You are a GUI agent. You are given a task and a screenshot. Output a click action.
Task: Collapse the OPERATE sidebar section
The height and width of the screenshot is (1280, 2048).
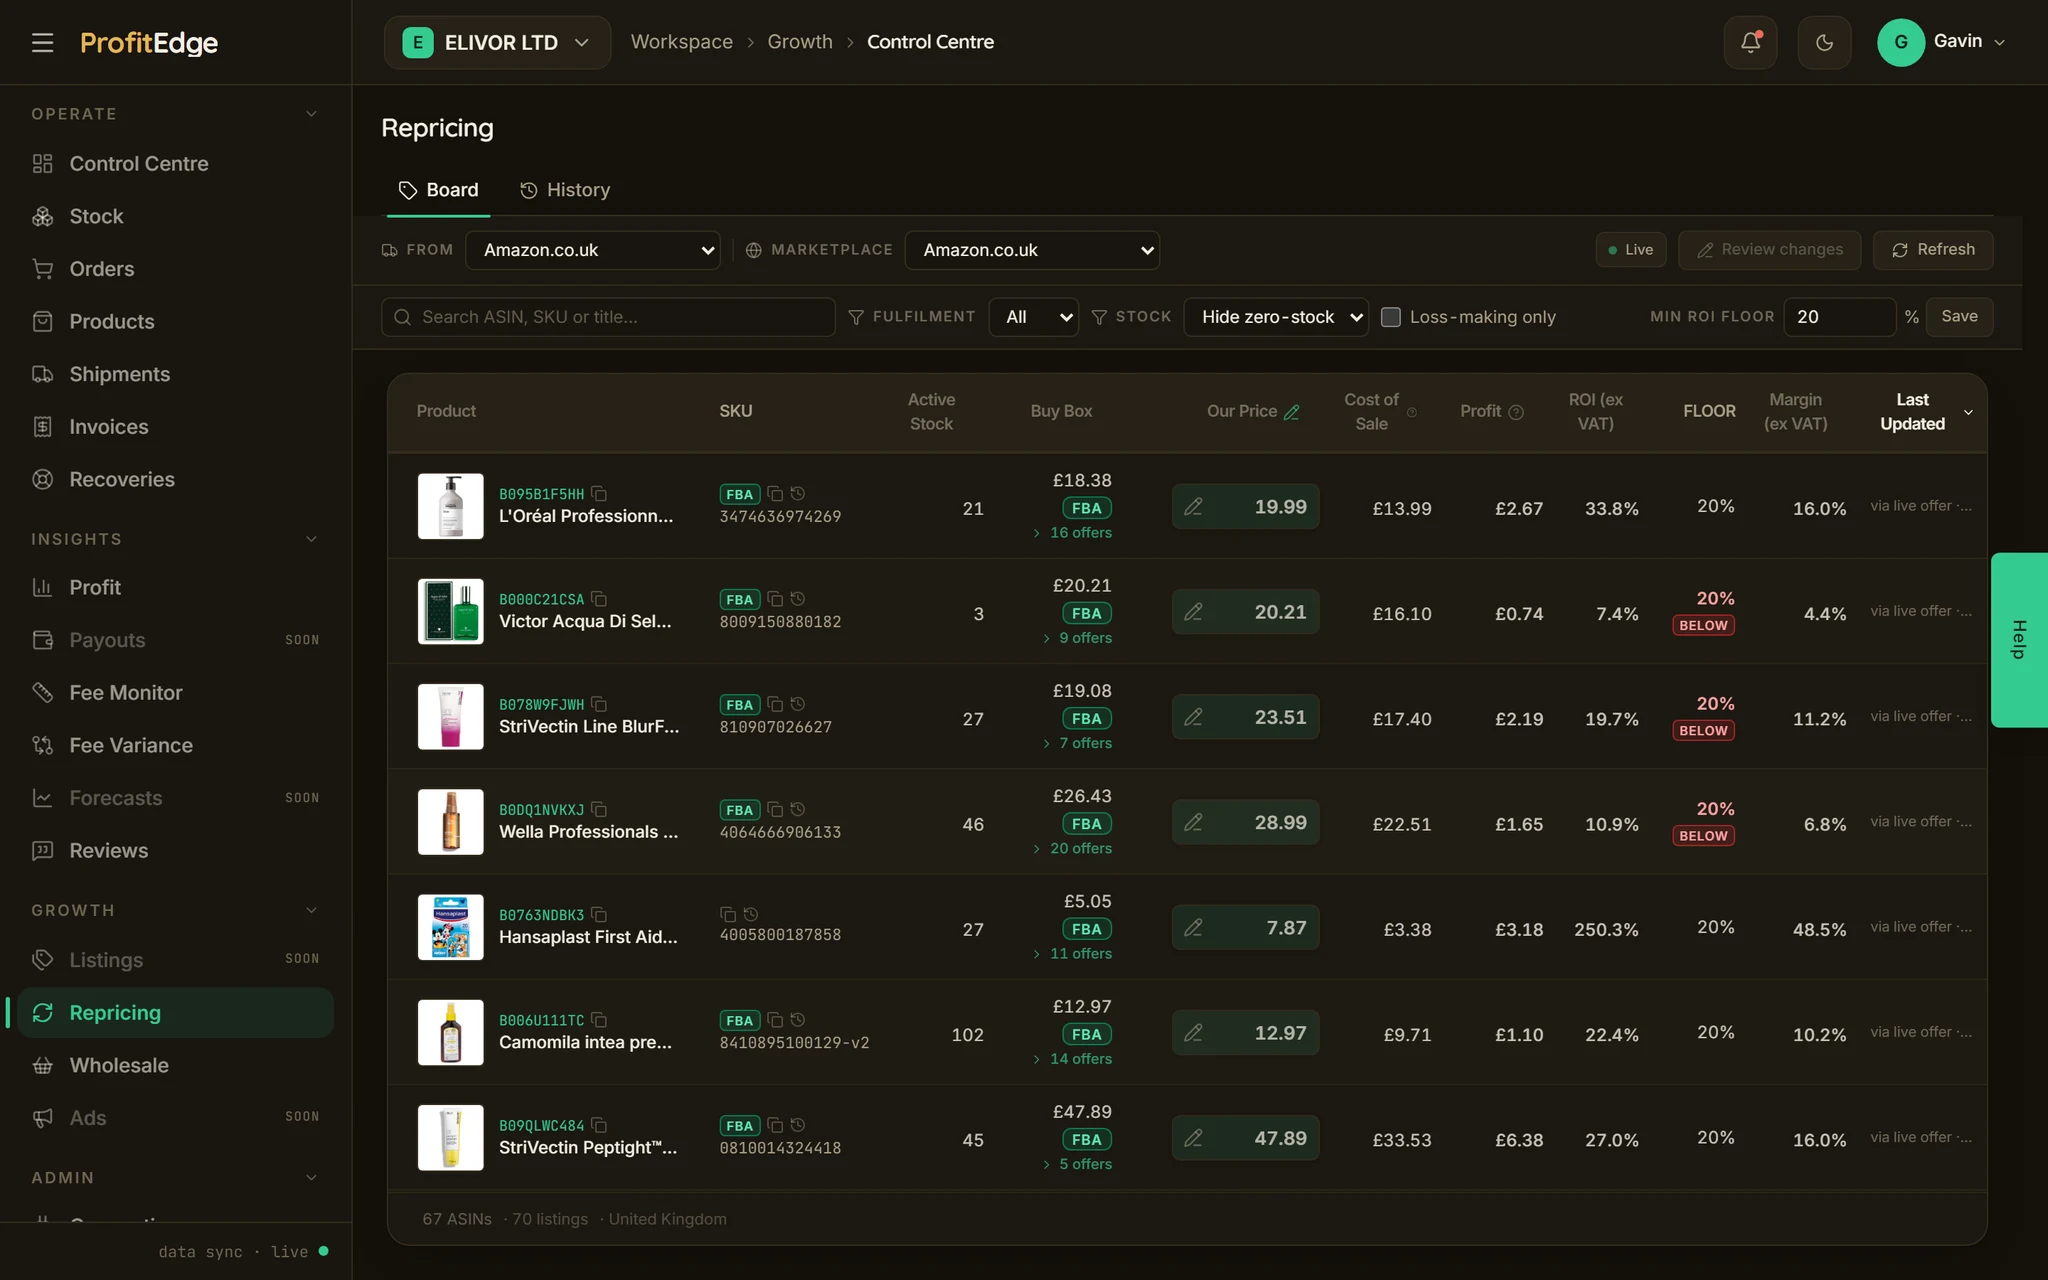pos(311,114)
